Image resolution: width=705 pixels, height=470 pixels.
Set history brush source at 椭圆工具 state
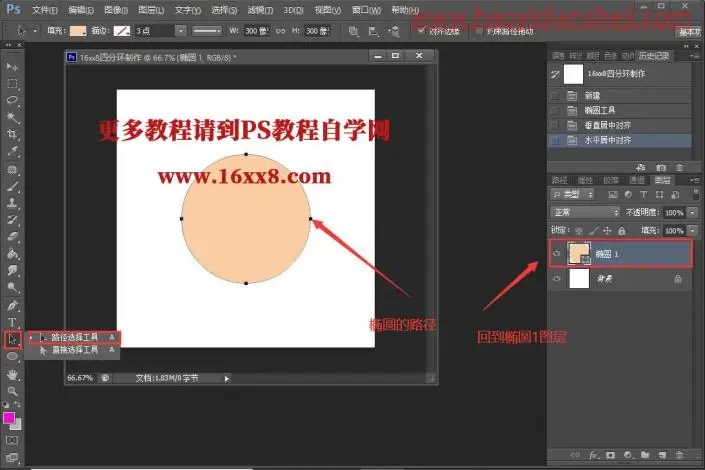click(556, 110)
